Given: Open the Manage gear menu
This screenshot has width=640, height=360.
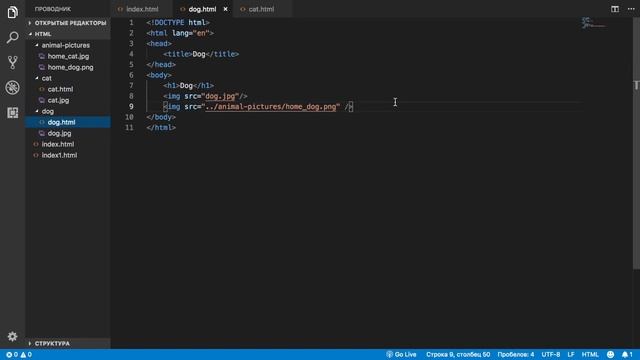Looking at the screenshot, I should [x=12, y=336].
